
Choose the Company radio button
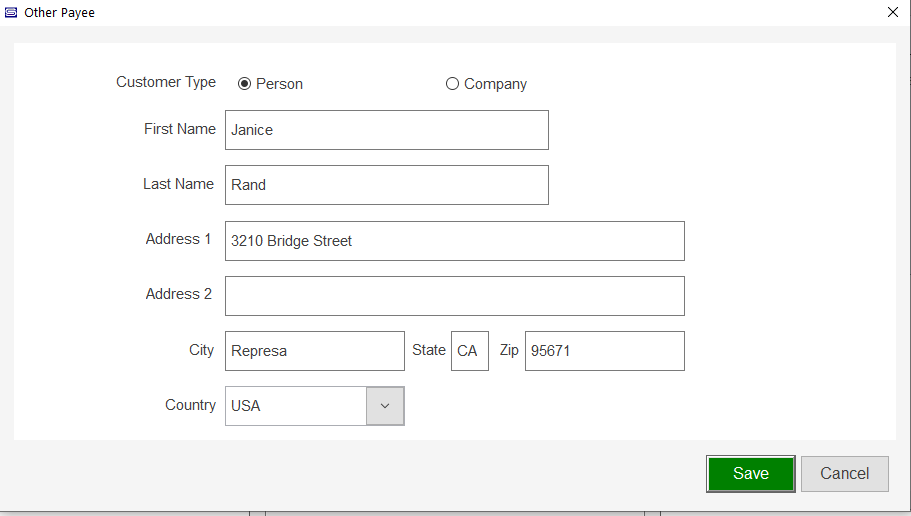[452, 84]
